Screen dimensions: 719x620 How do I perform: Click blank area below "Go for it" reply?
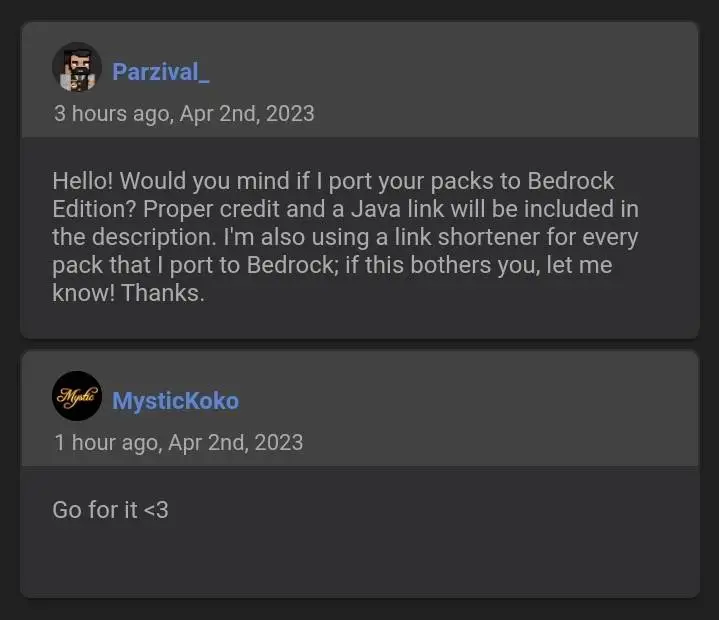(358, 562)
